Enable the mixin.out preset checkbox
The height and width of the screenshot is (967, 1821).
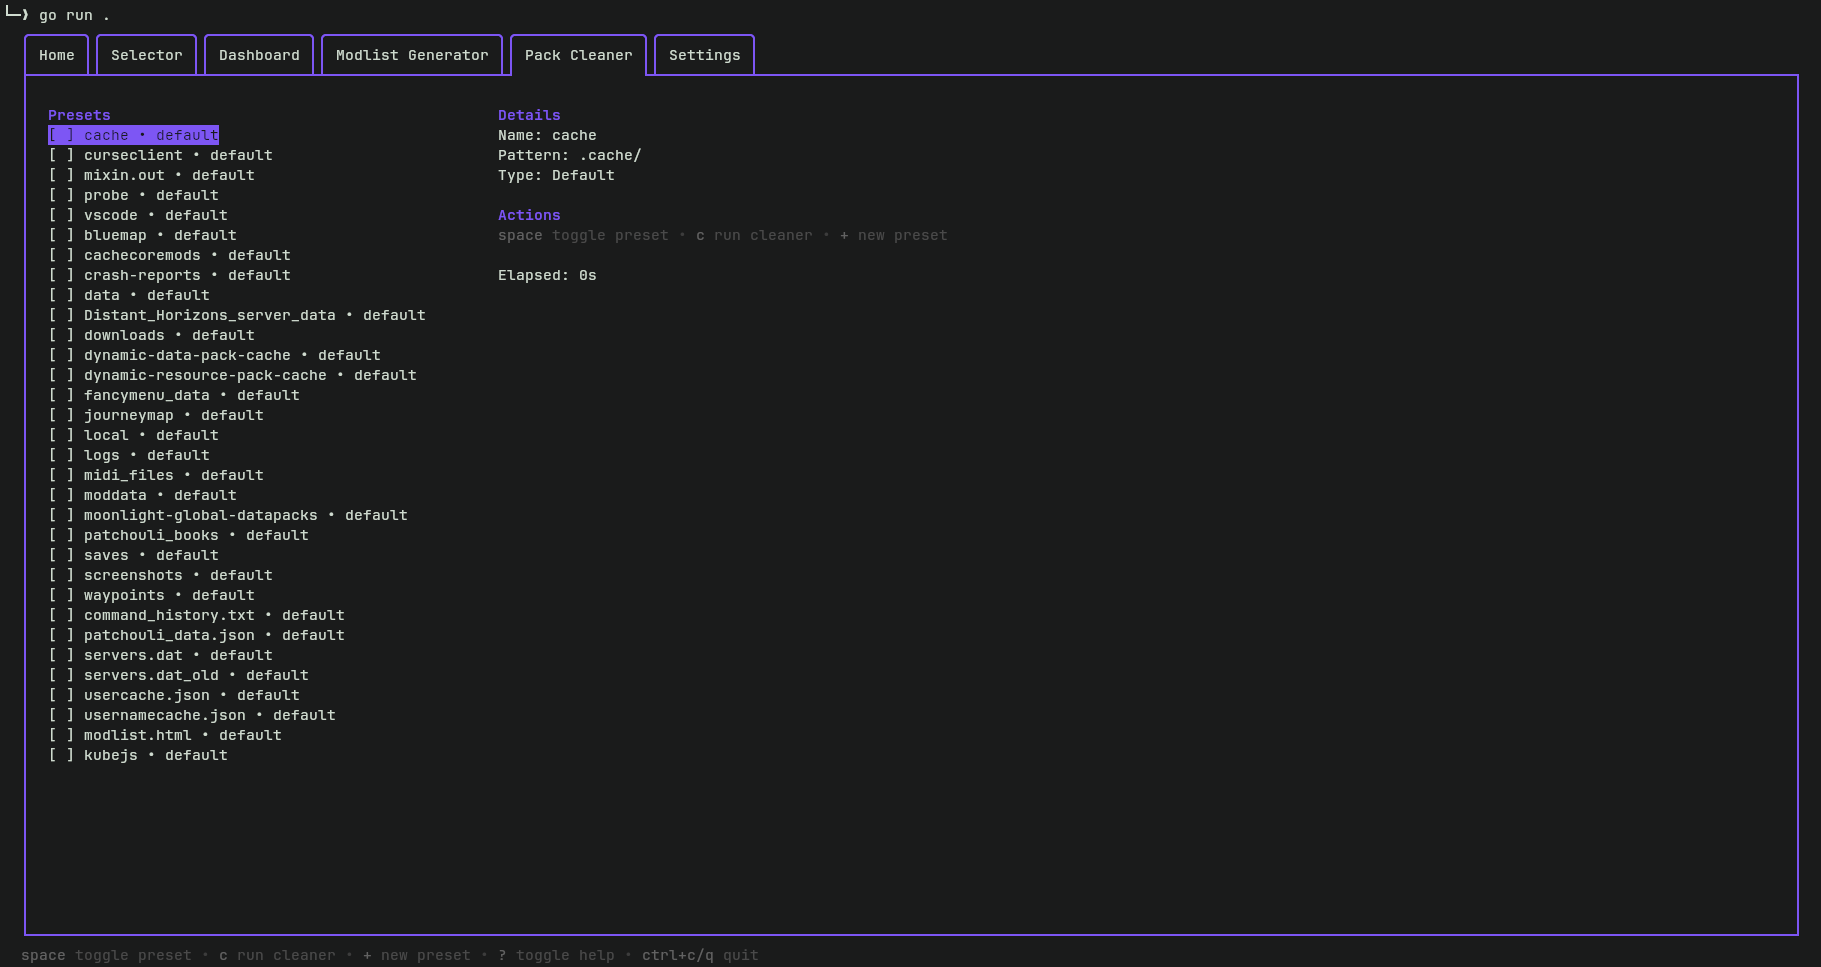point(61,175)
